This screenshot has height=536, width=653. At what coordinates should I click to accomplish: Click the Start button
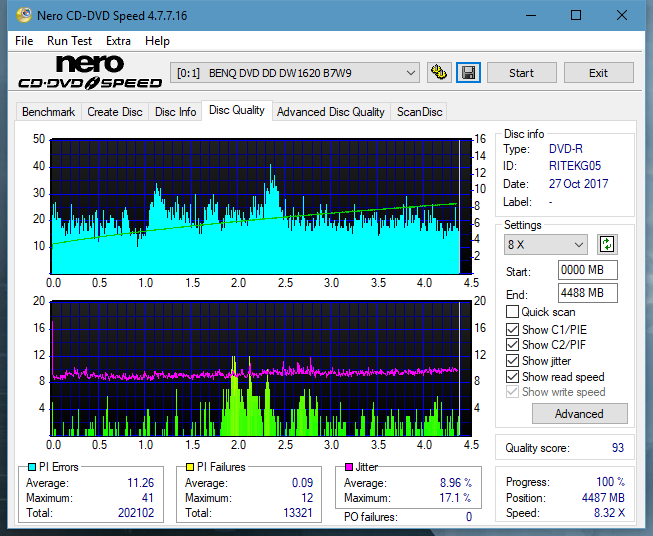[521, 73]
